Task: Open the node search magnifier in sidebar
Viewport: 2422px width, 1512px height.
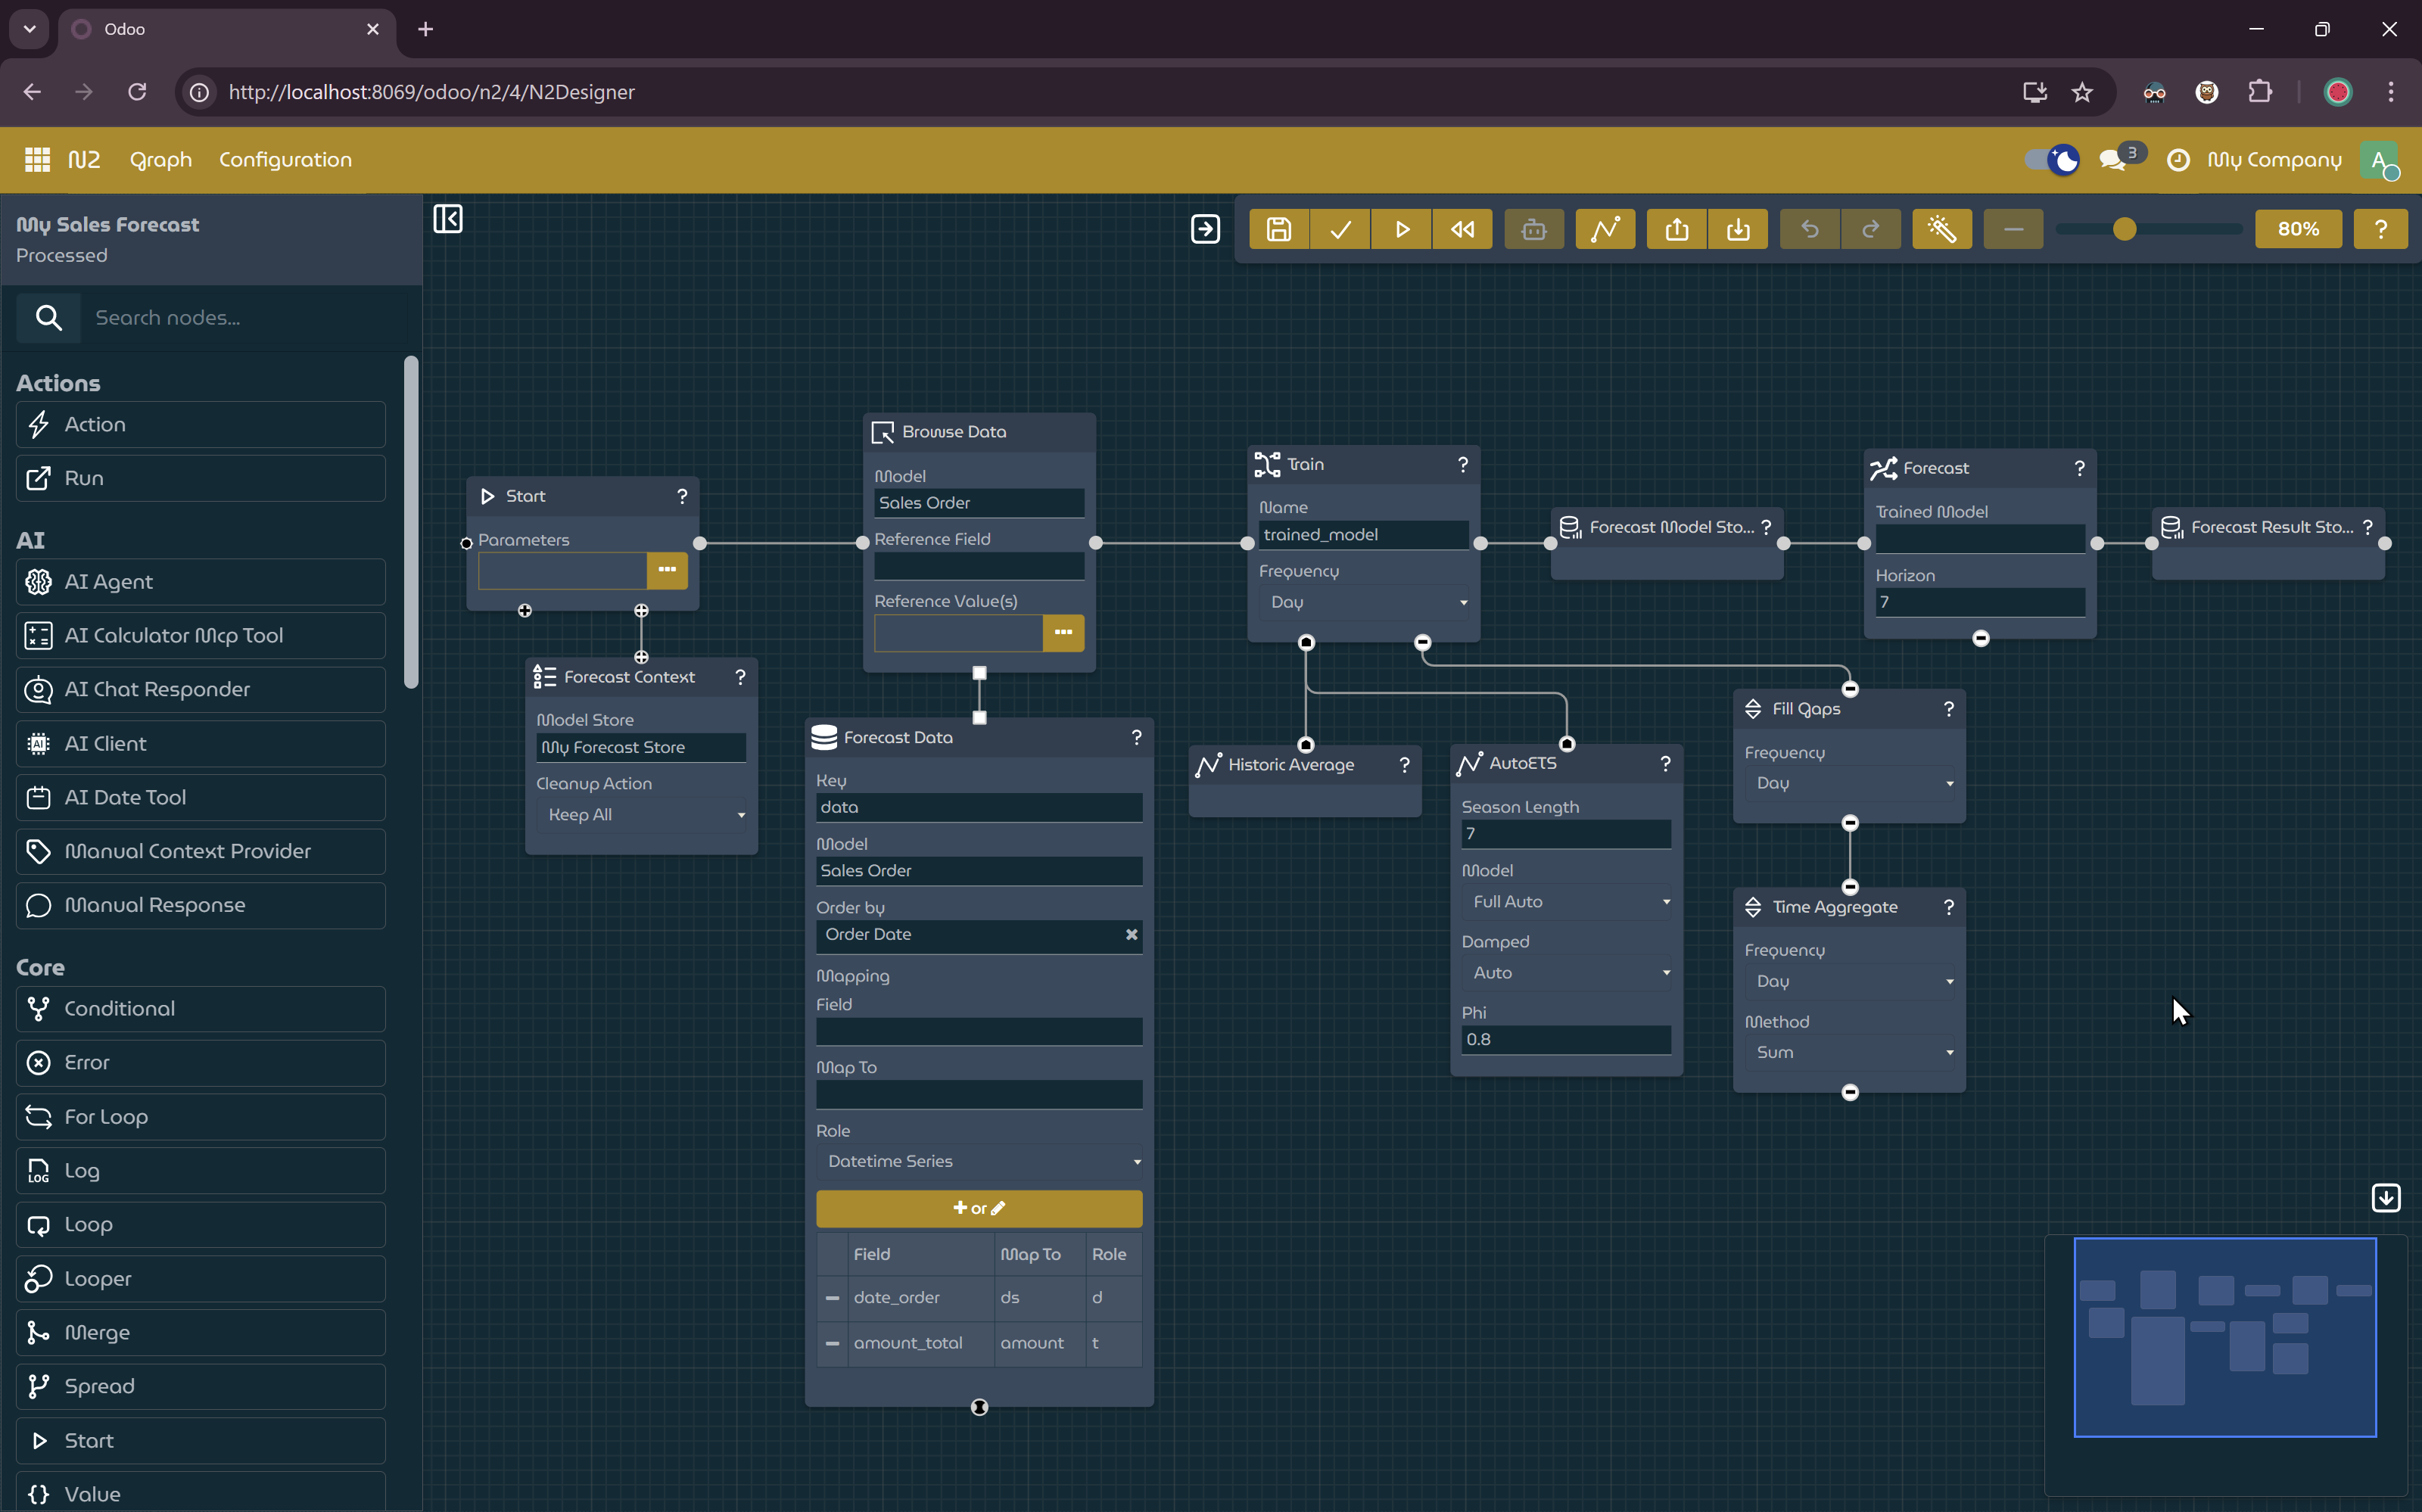Action: coord(48,317)
